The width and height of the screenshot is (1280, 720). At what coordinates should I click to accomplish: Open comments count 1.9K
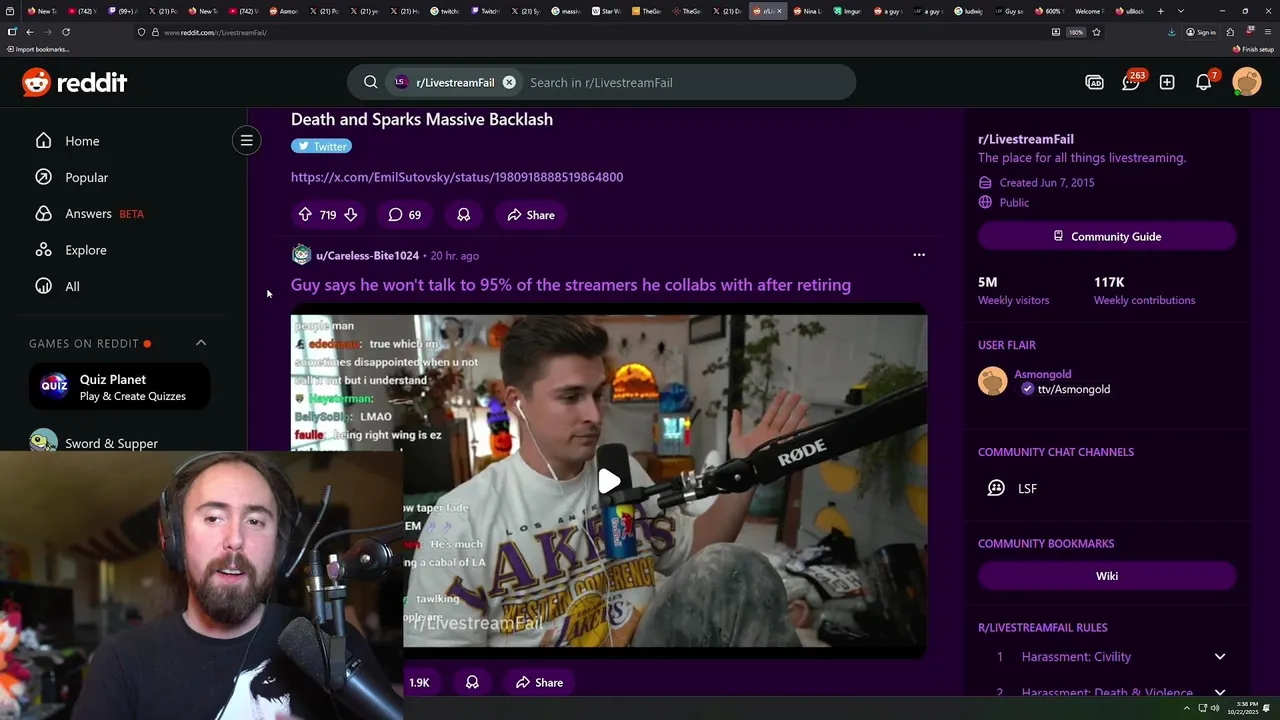click(418, 683)
